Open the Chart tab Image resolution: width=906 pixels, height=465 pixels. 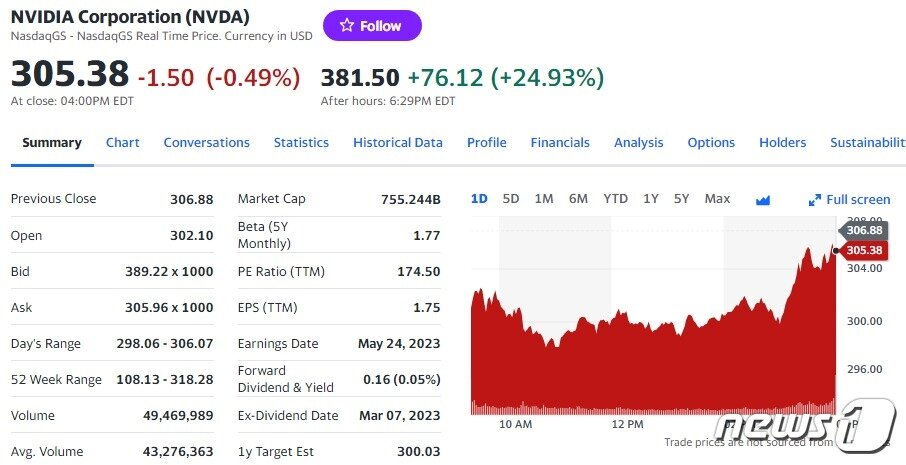click(x=123, y=143)
